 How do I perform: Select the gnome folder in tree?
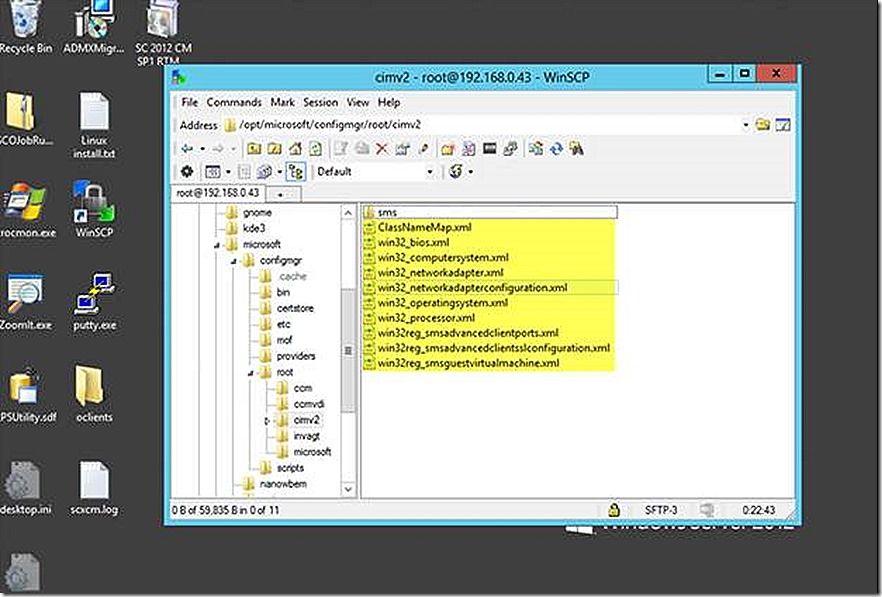[257, 213]
